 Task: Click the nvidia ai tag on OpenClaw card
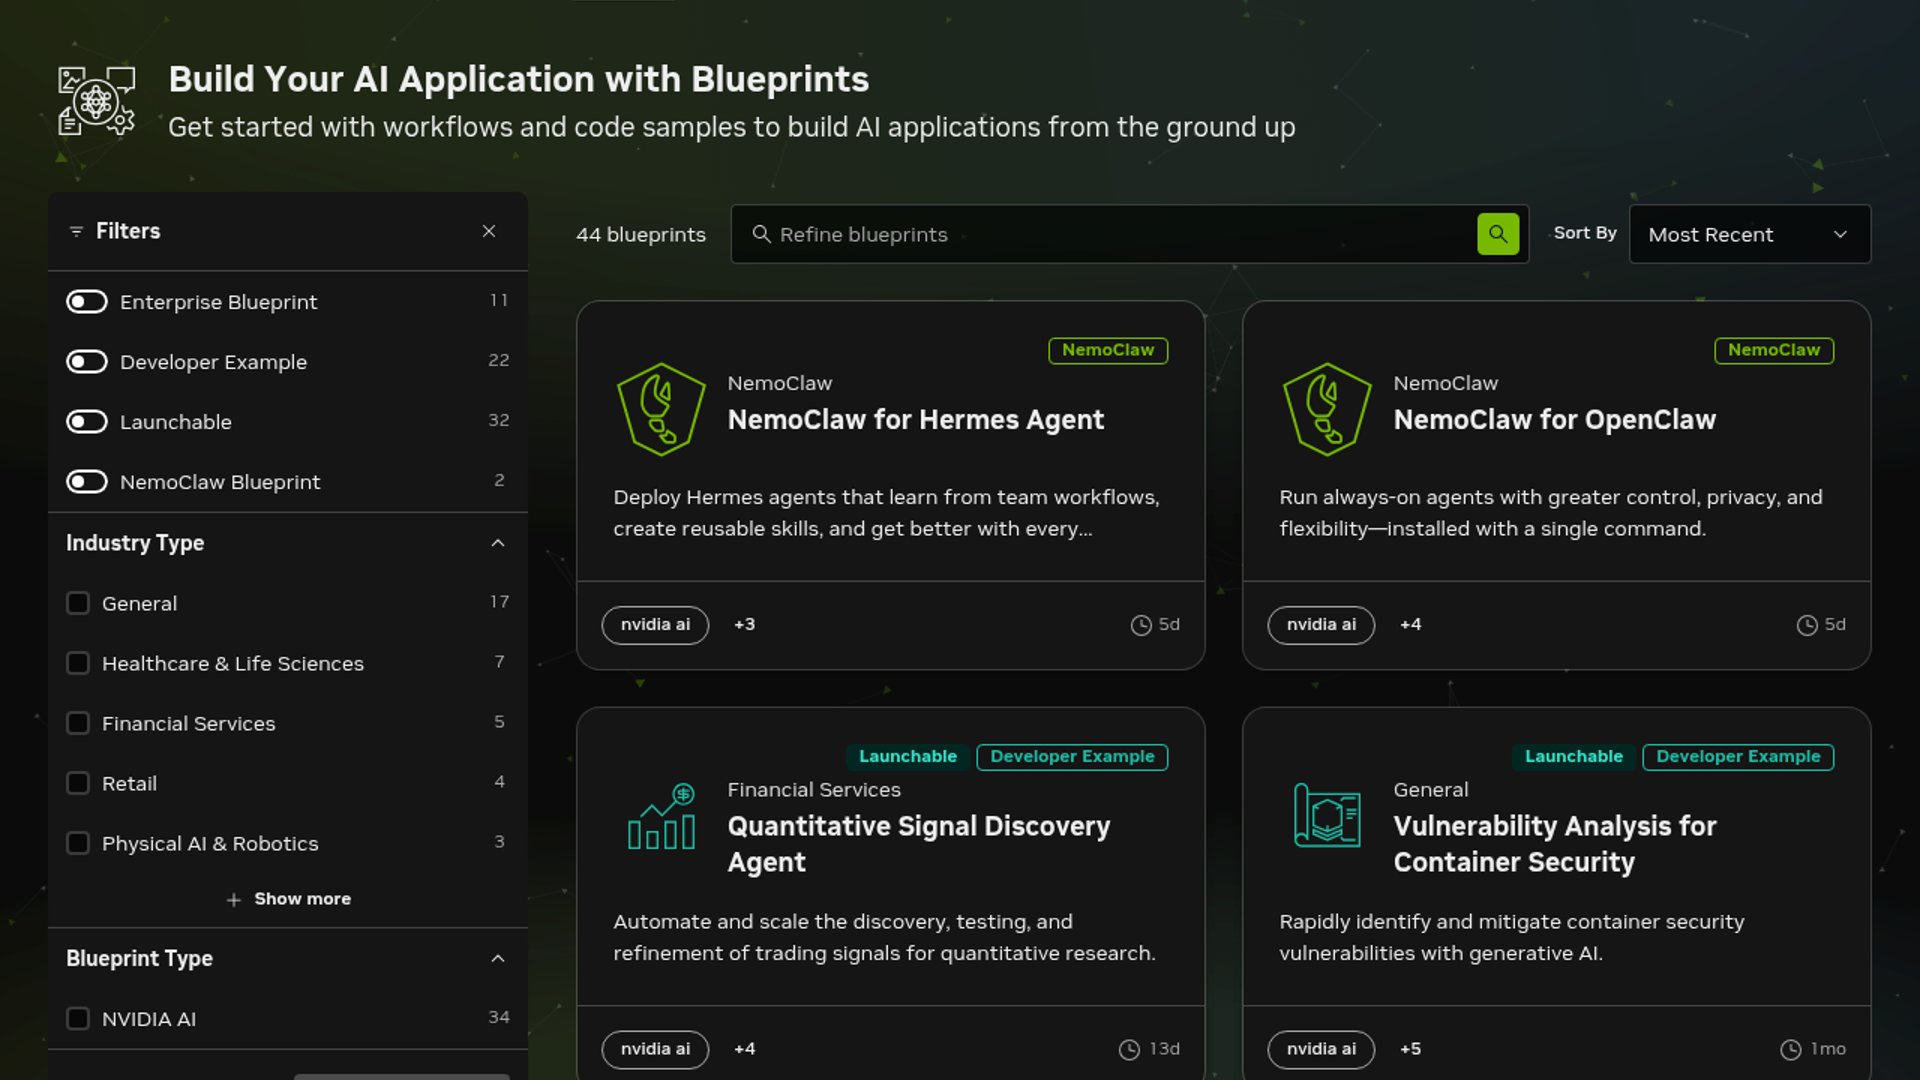1321,625
